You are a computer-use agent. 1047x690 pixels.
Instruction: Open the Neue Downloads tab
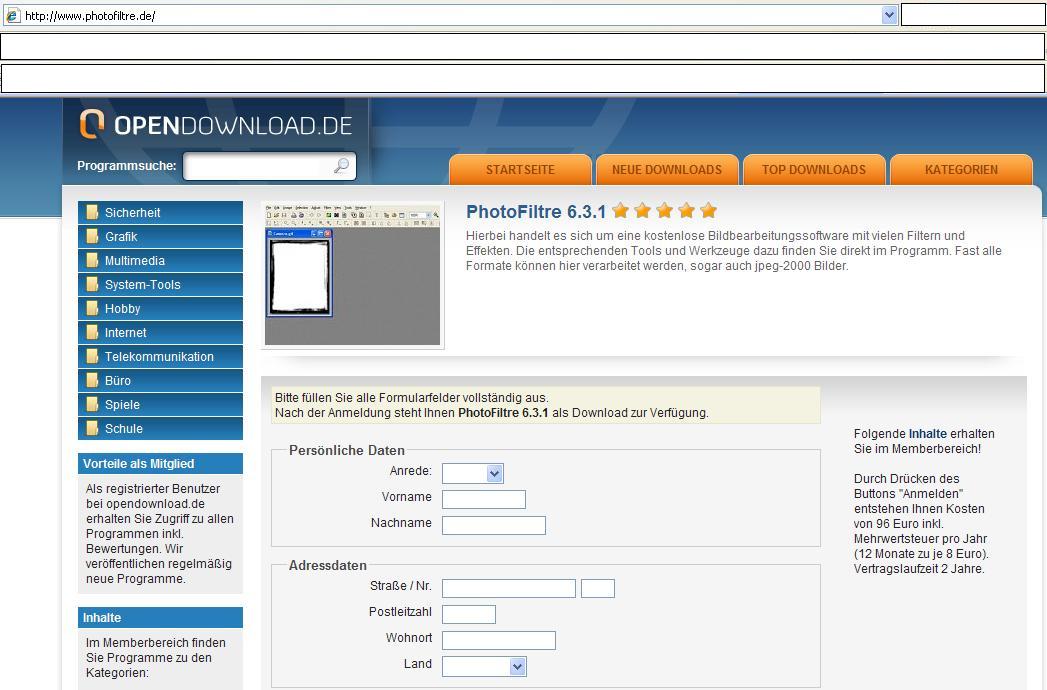(667, 170)
